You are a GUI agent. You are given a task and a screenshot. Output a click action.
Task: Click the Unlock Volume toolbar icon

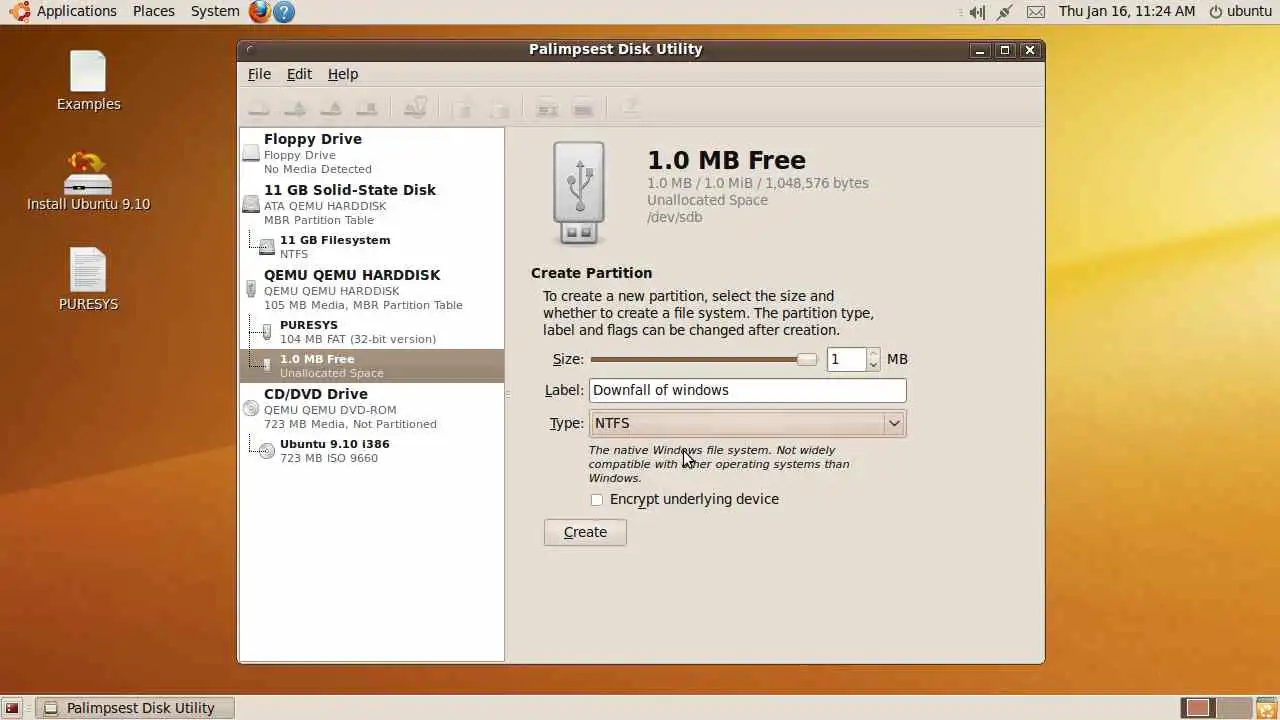(462, 107)
